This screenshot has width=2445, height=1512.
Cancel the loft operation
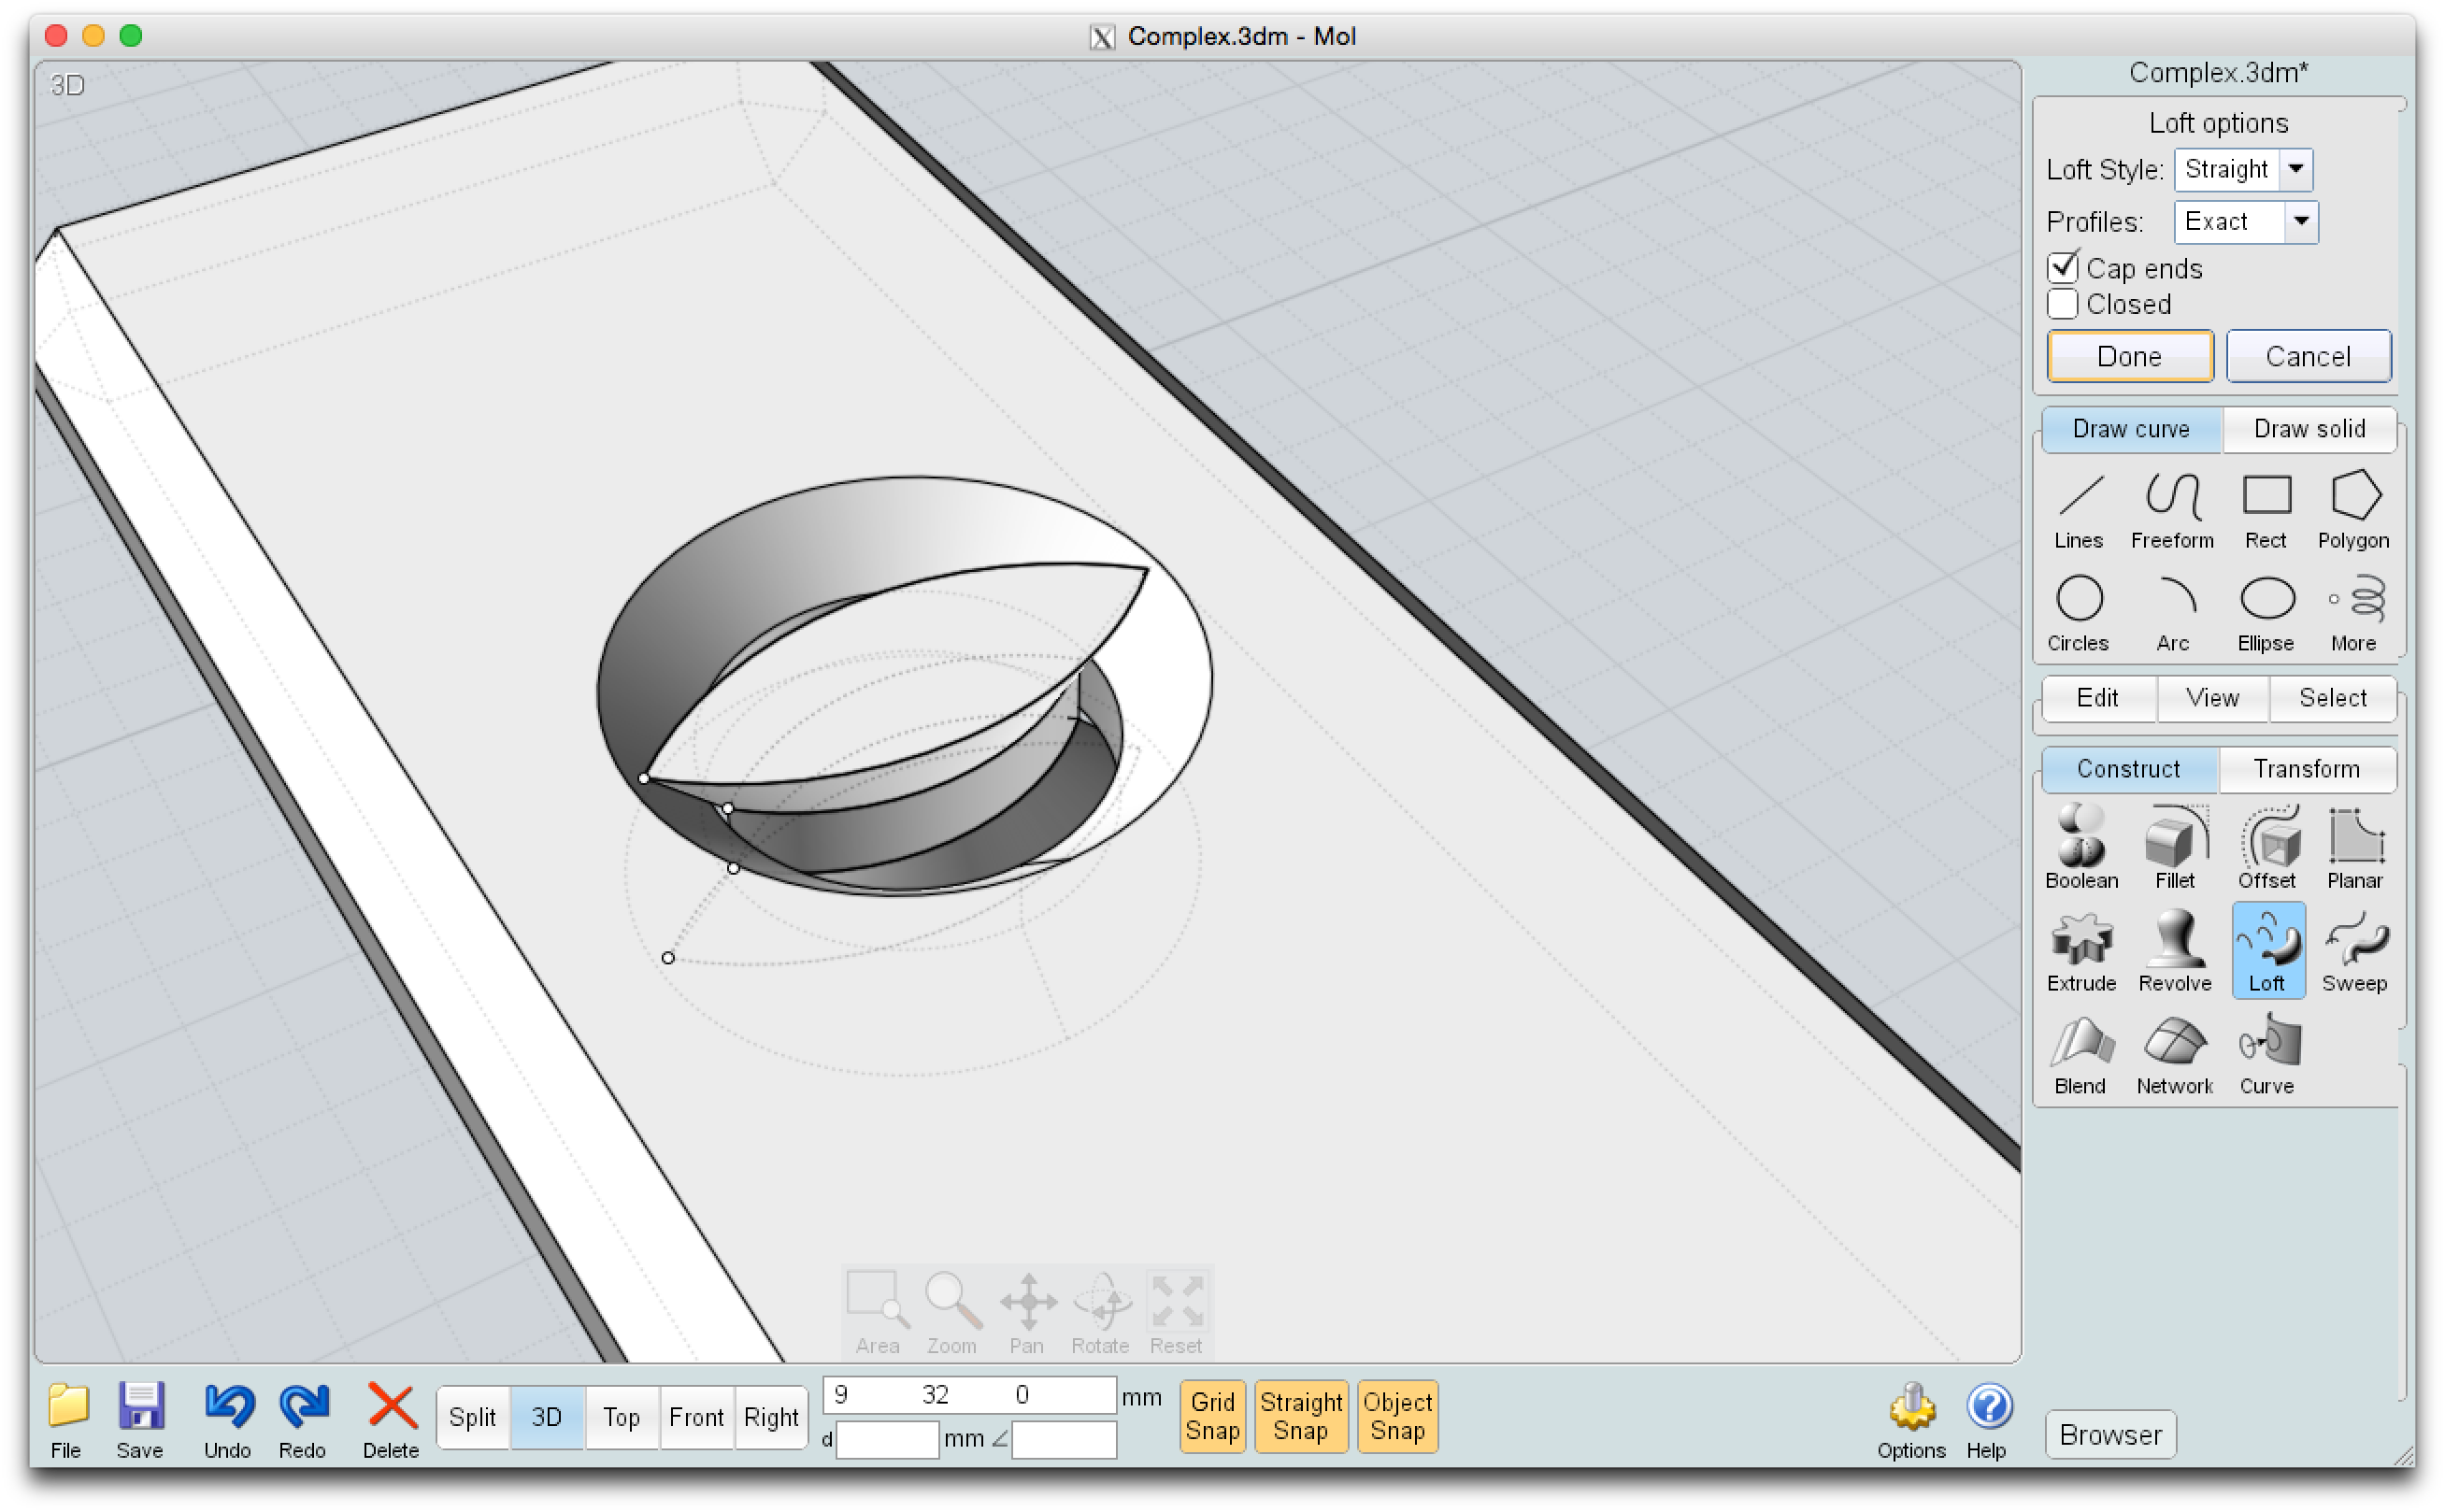point(2308,356)
